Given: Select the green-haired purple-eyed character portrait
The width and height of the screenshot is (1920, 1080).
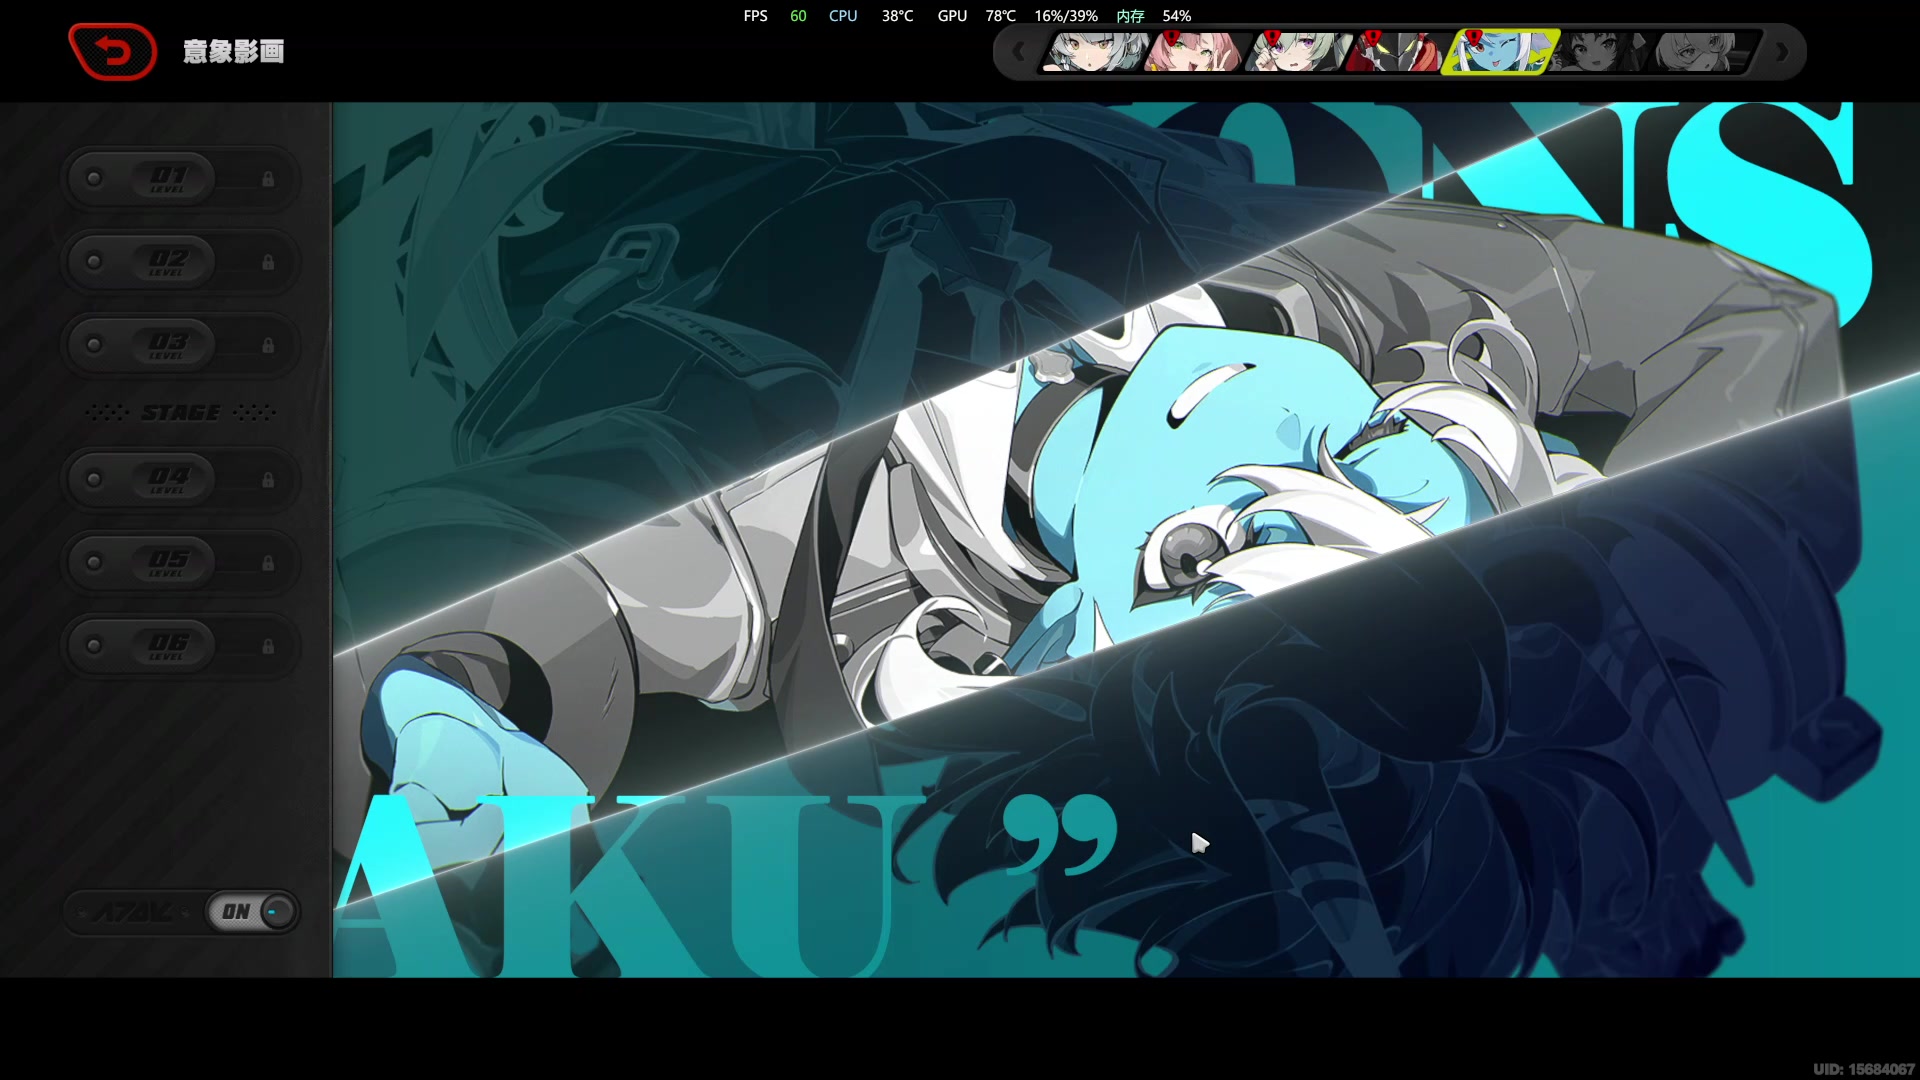Looking at the screenshot, I should [x=1296, y=51].
